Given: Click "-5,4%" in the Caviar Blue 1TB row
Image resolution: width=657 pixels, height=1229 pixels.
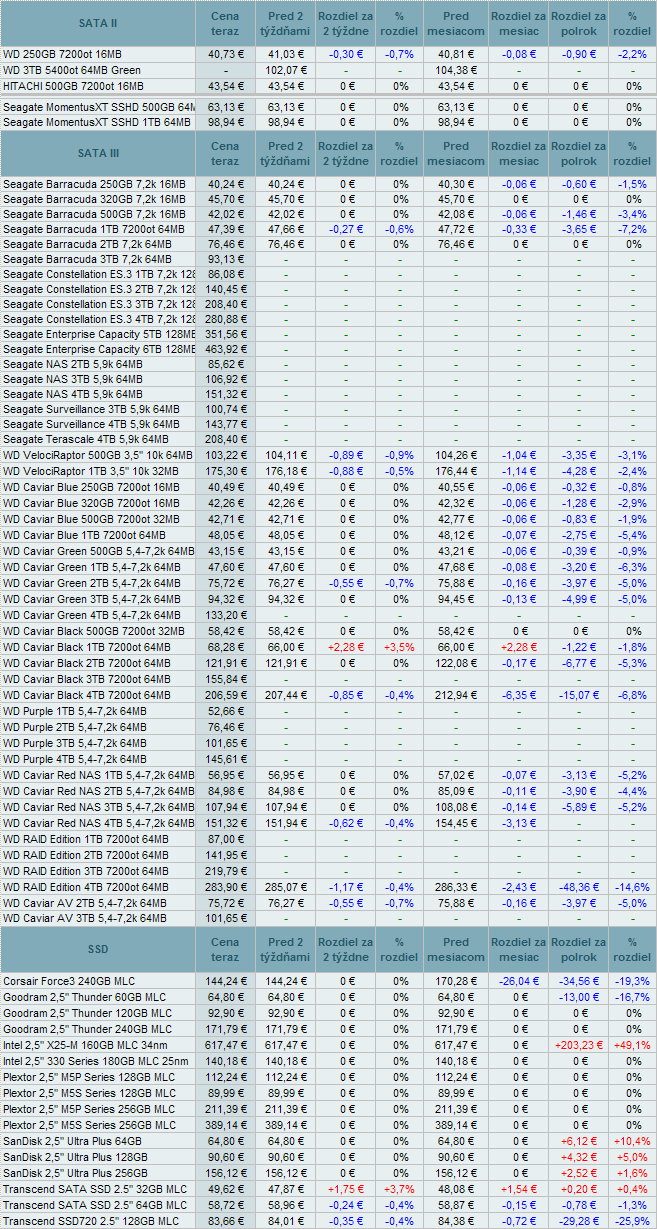Looking at the screenshot, I should tap(632, 535).
